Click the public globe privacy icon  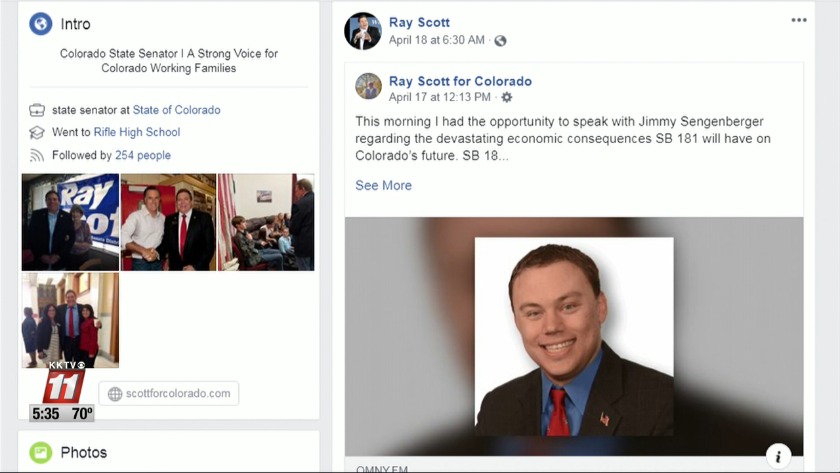500,41
